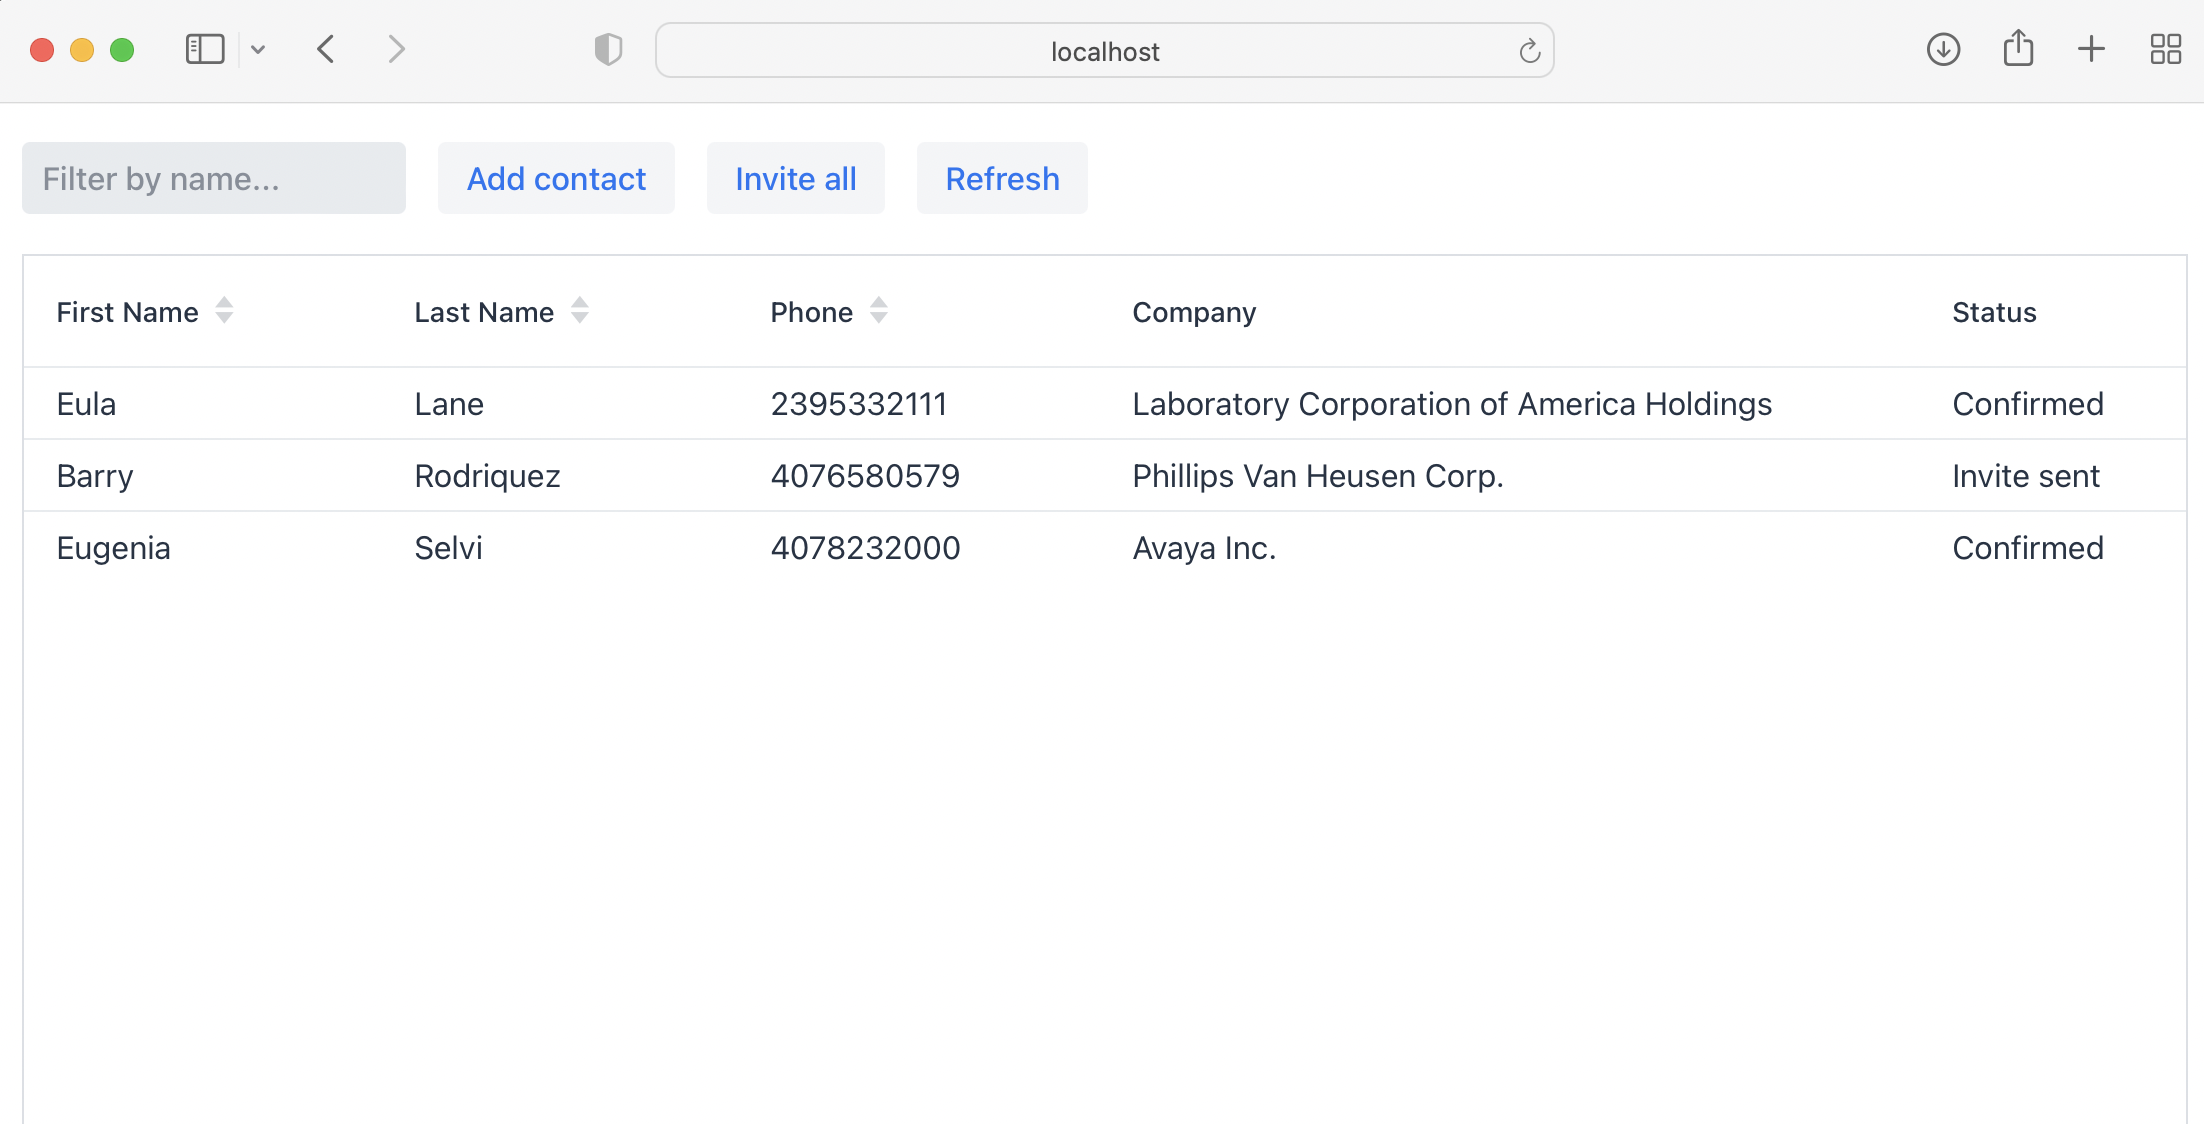
Task: Show the tab overview grid icon
Action: (x=2165, y=49)
